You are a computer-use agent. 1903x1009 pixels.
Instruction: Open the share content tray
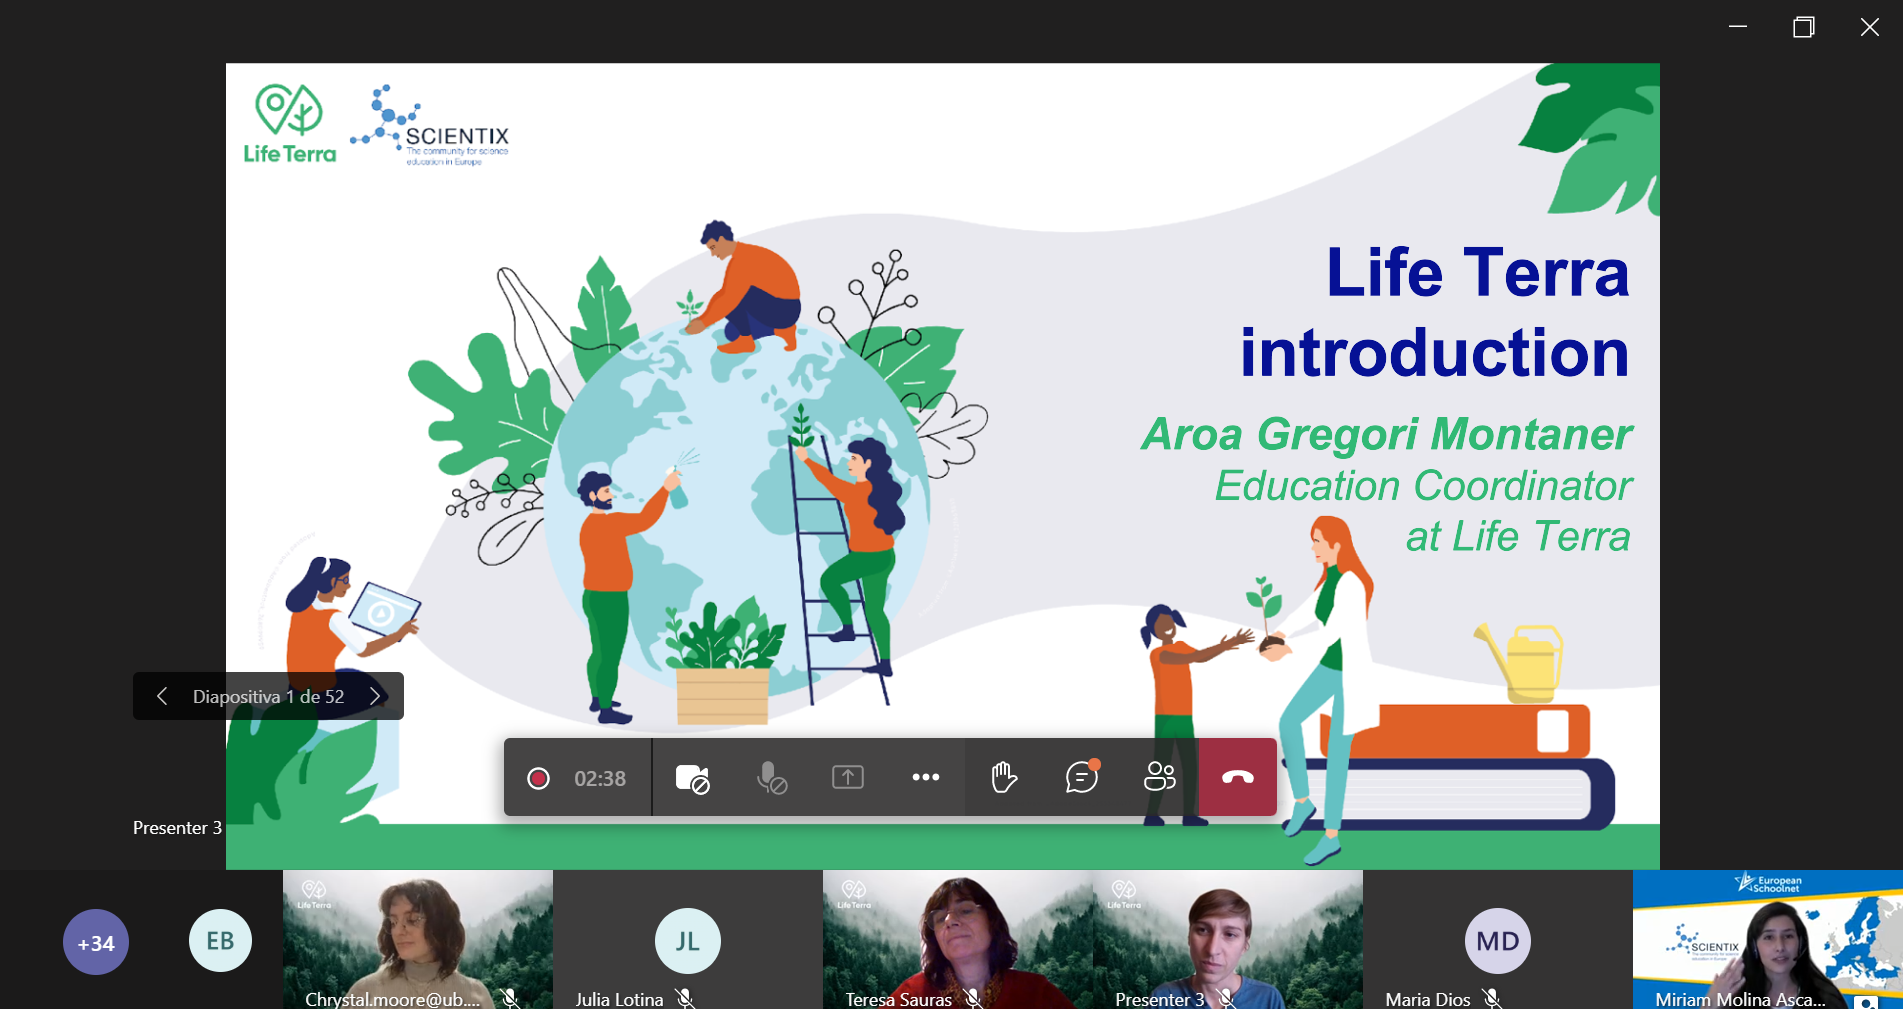[848, 777]
